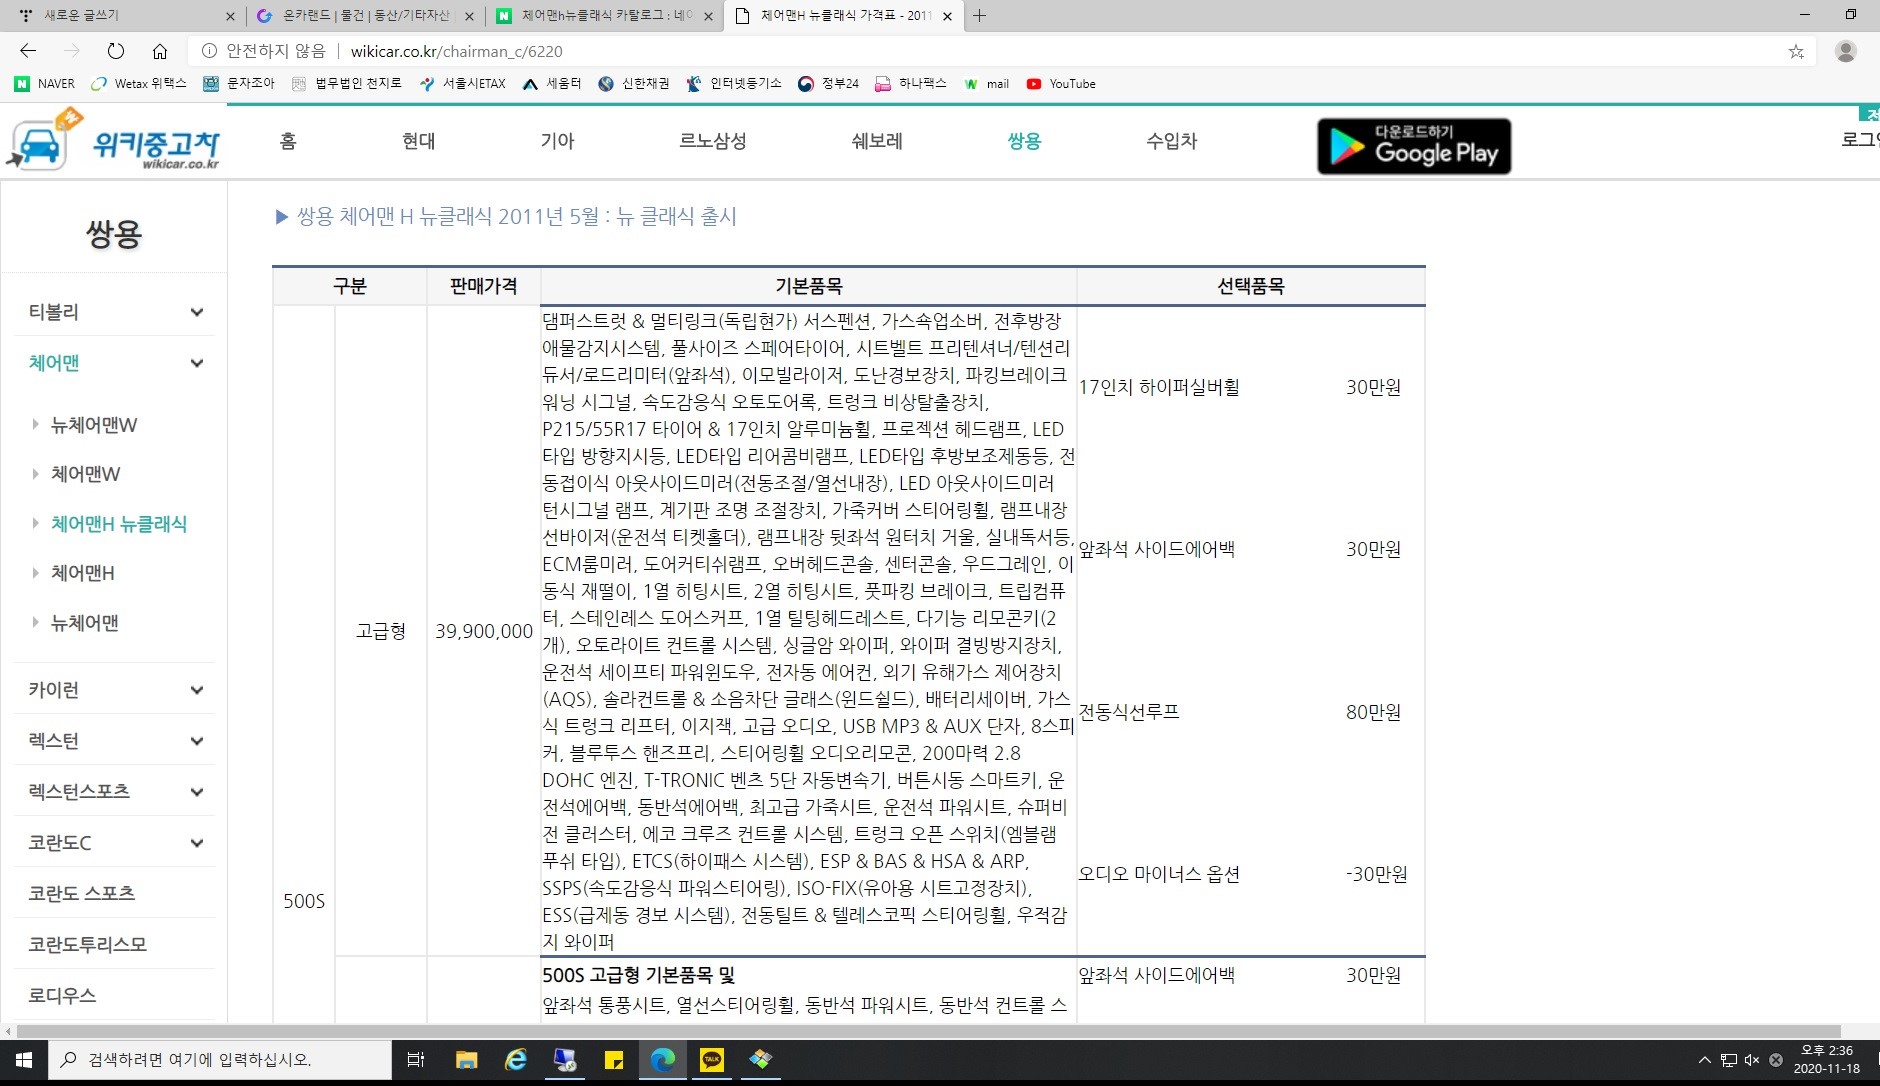The width and height of the screenshot is (1880, 1086).
Task: Click the horizontal page scrollbar
Action: pyautogui.click(x=928, y=1031)
